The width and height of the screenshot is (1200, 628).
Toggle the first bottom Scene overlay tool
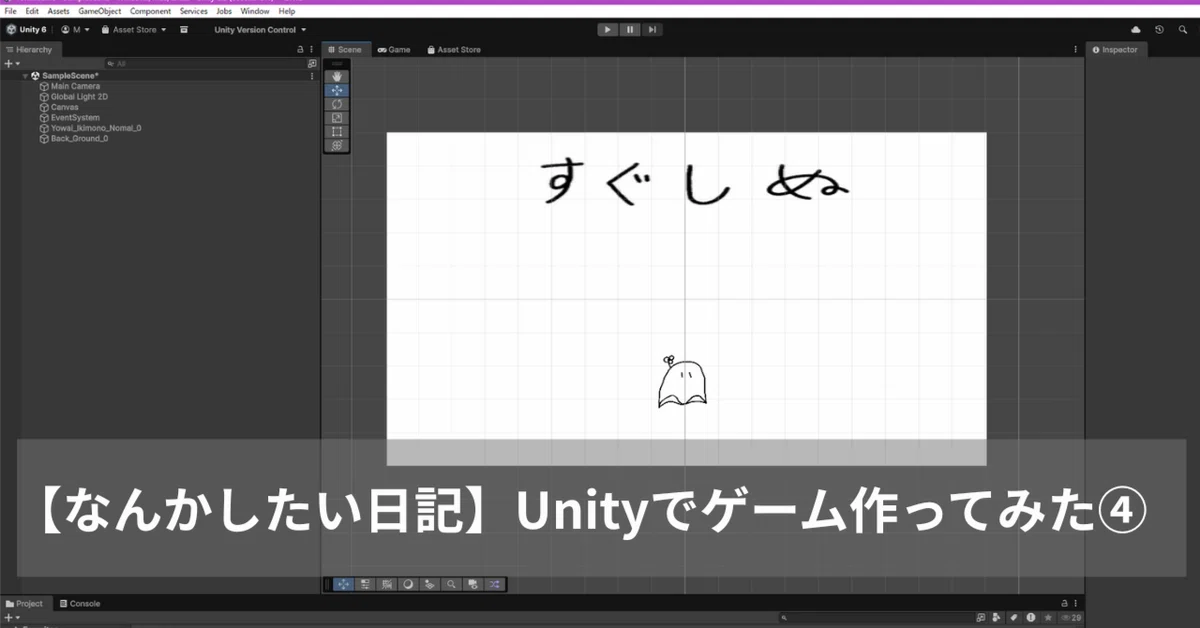344,584
